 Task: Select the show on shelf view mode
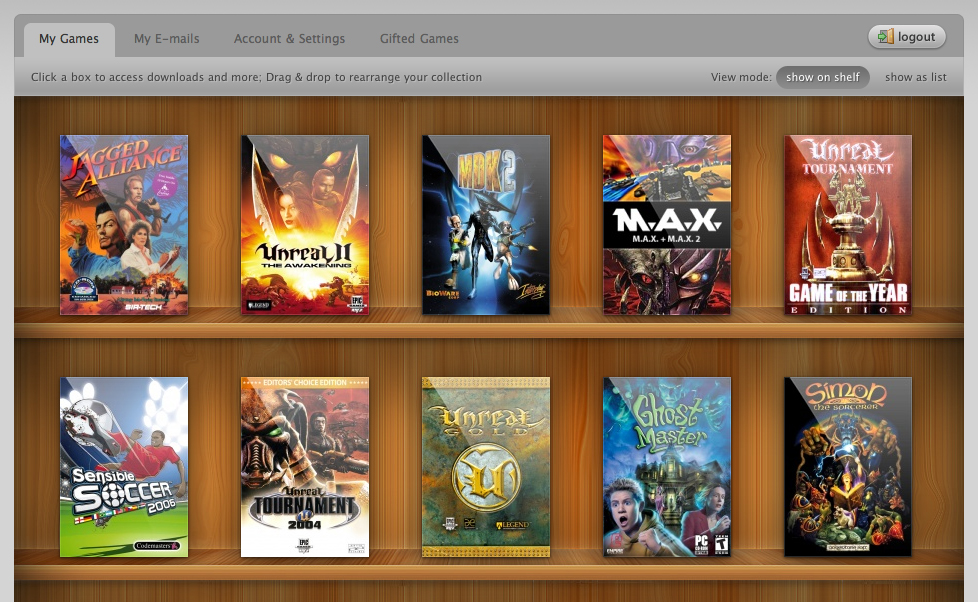coord(823,77)
